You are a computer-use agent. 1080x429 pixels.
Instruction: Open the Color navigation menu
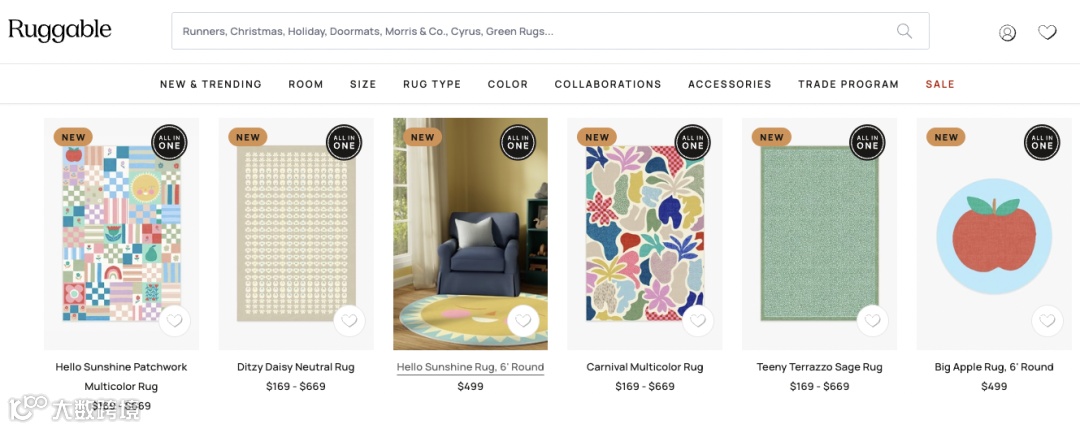click(x=508, y=84)
